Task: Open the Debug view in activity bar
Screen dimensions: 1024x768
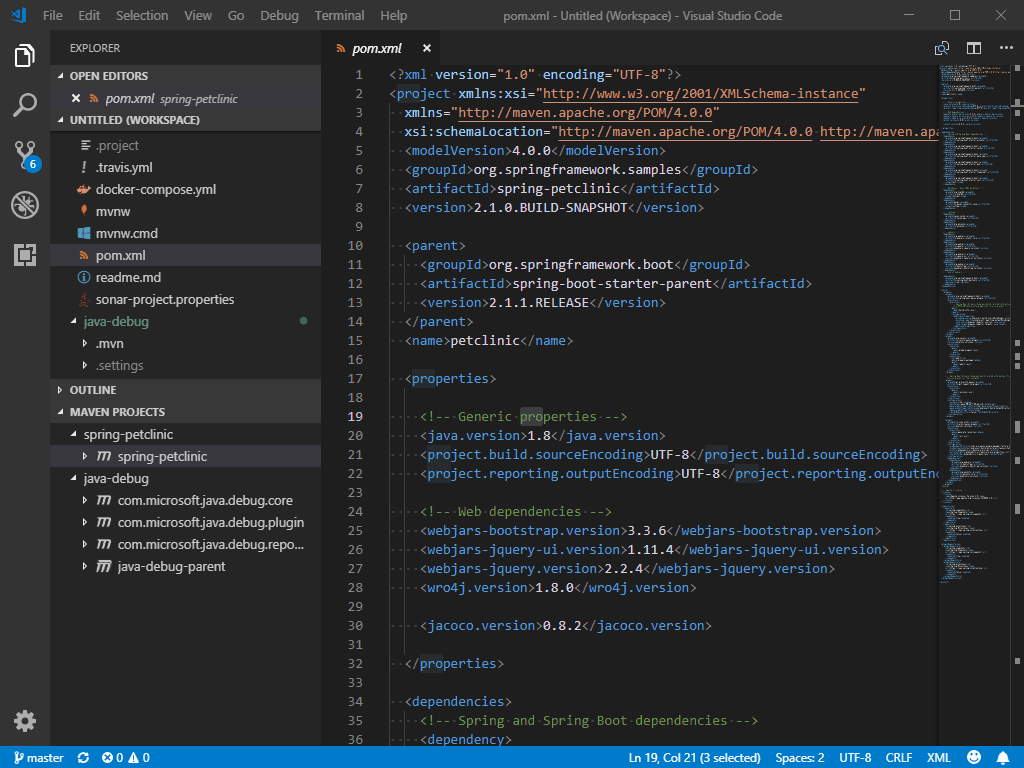Action: (25, 205)
